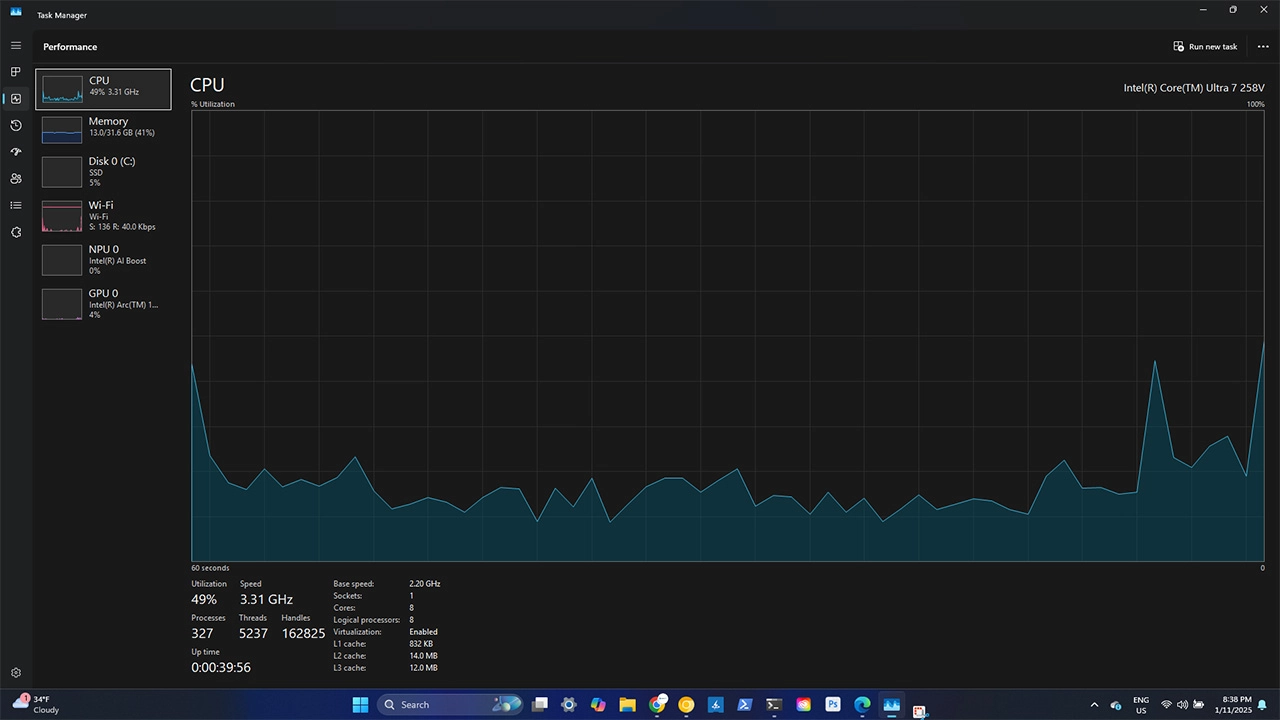Click the L3 cache value 12.0 MB
Screen dimensions: 1280x720
[x=423, y=668]
